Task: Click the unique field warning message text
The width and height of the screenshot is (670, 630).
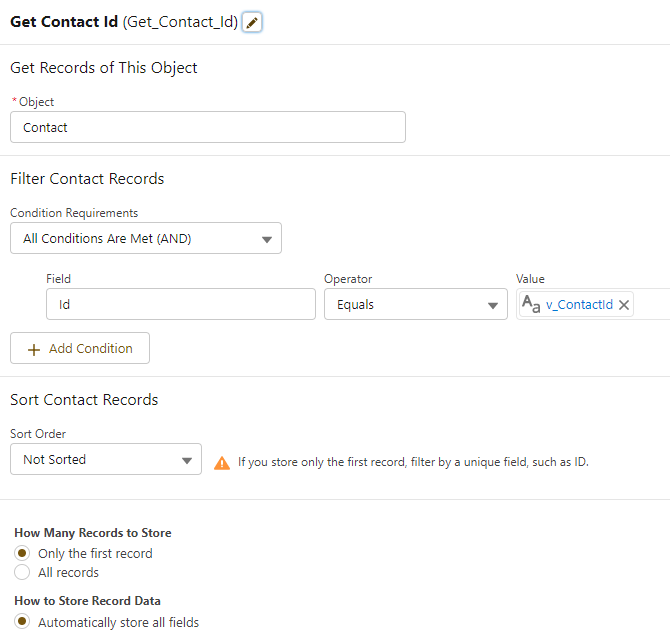Action: [413, 462]
